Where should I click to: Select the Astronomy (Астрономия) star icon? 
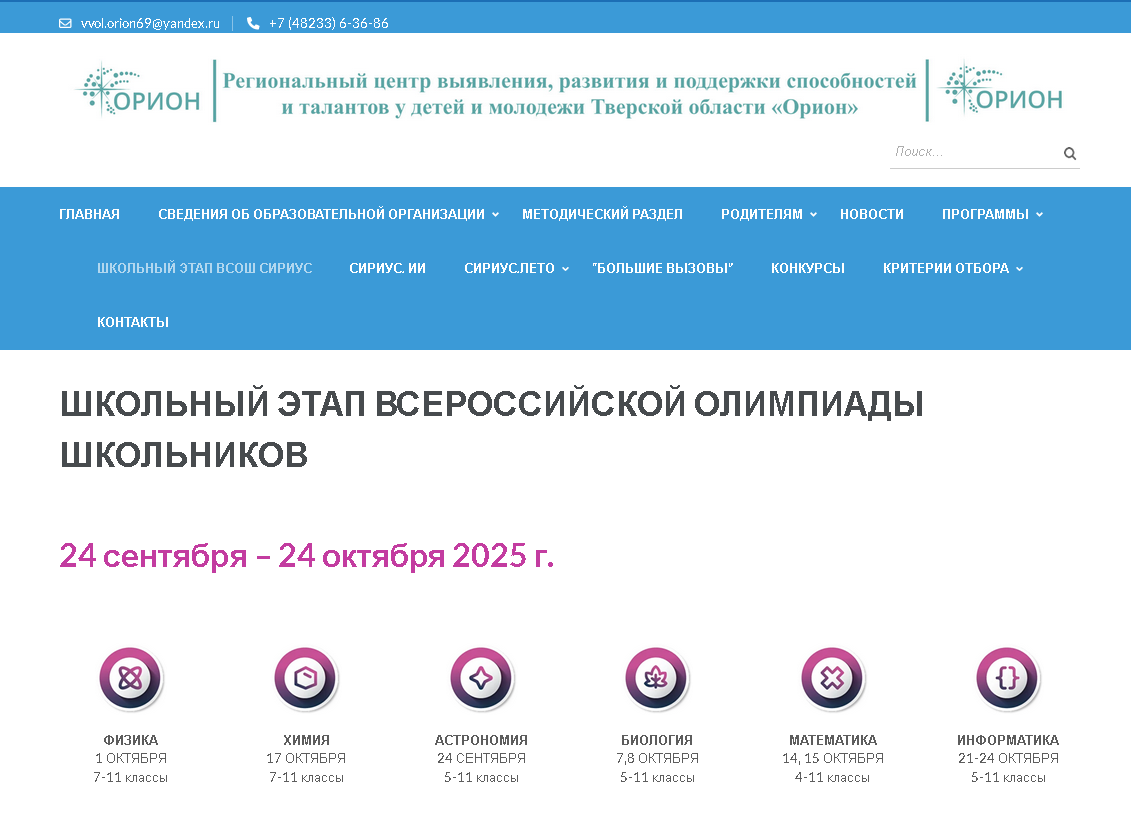point(481,680)
